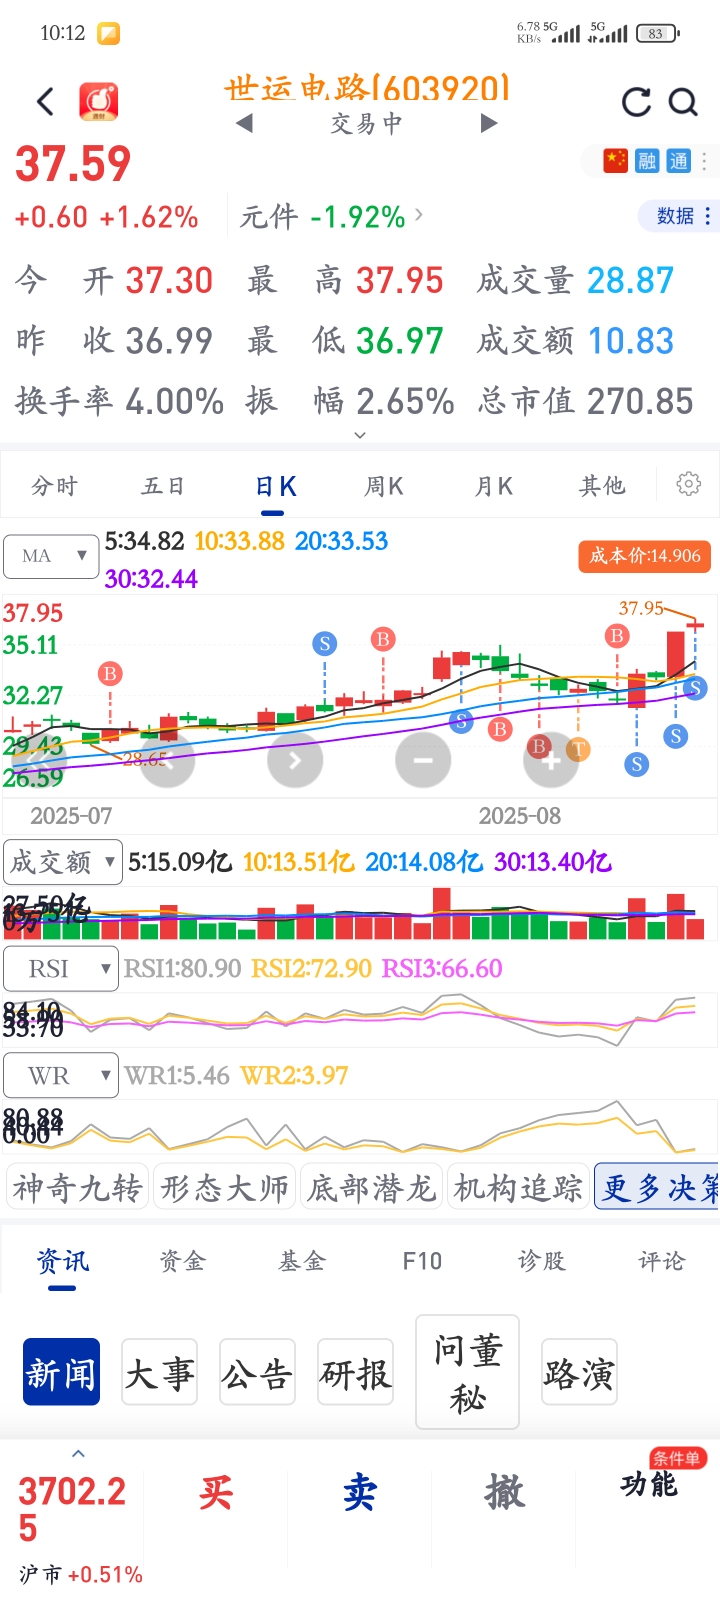Tap the 通 connect badge

click(678, 160)
